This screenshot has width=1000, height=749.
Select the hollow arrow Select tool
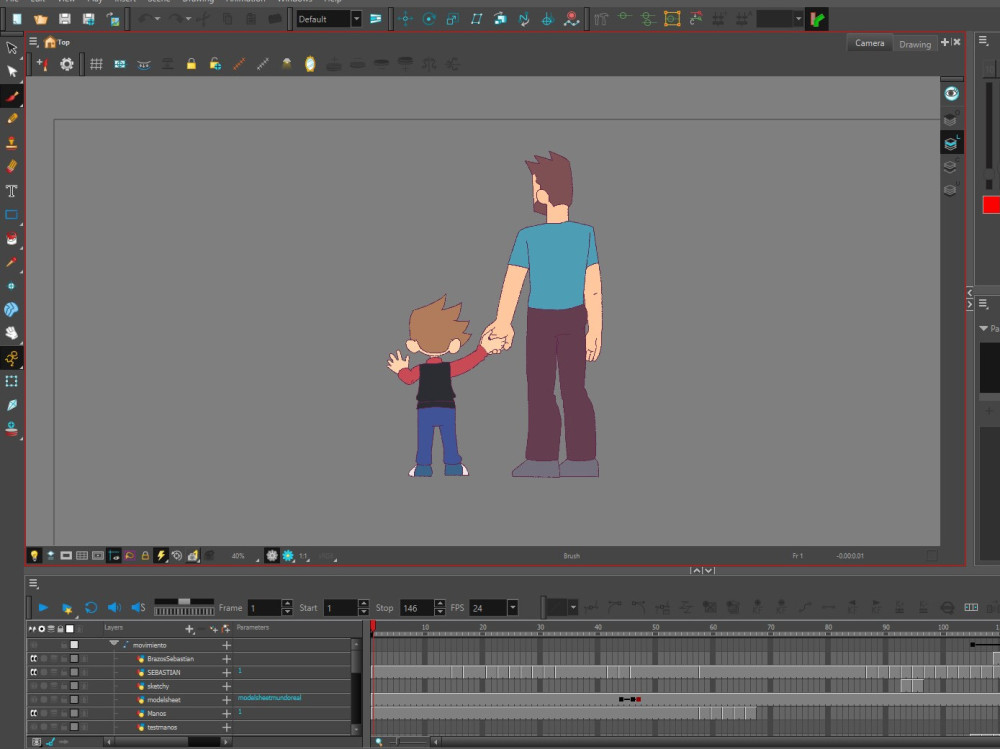11,48
